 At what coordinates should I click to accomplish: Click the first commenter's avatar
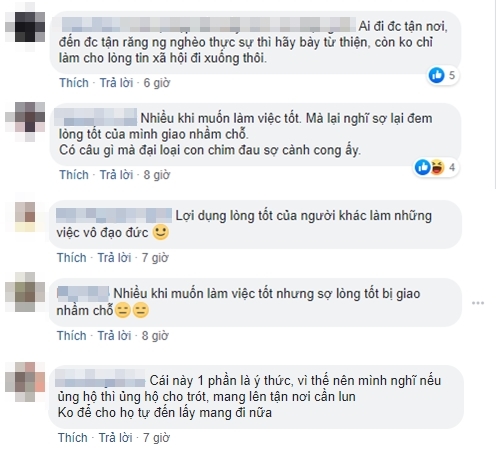[25, 27]
